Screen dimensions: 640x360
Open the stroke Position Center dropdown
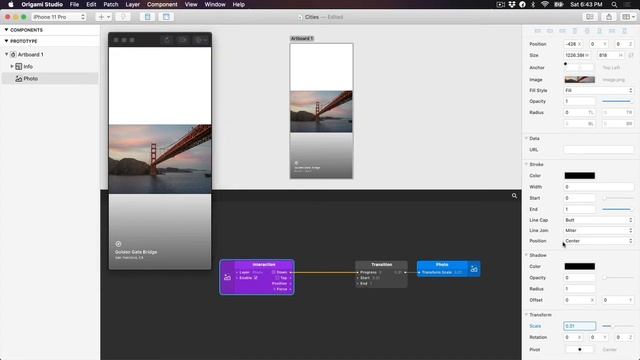click(x=598, y=241)
